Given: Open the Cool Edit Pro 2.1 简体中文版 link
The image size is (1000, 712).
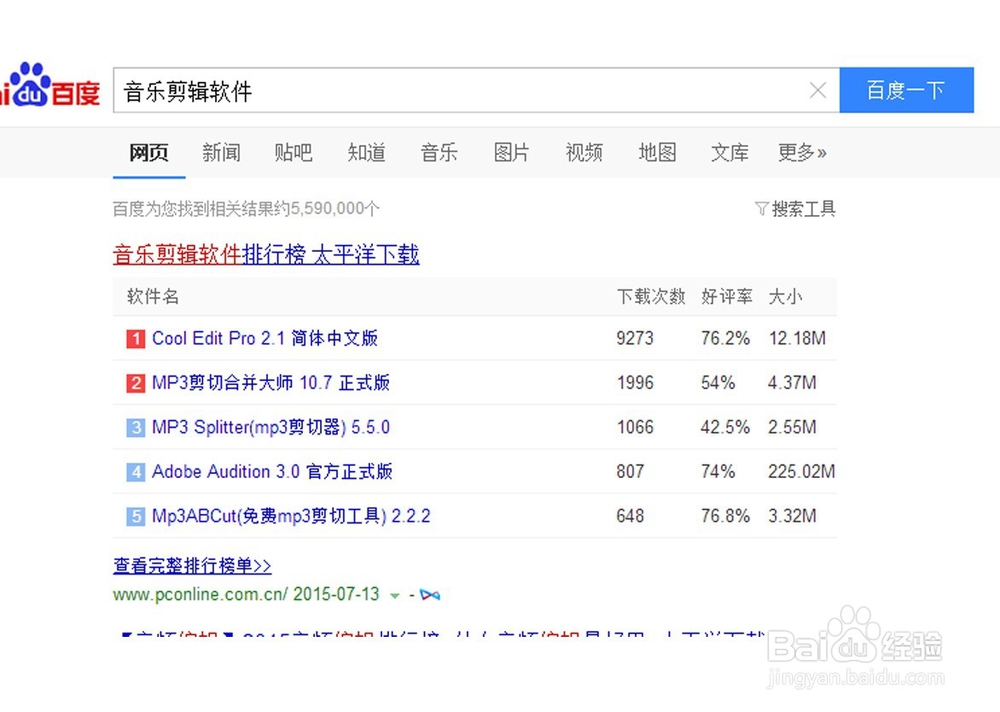Looking at the screenshot, I should [x=265, y=338].
